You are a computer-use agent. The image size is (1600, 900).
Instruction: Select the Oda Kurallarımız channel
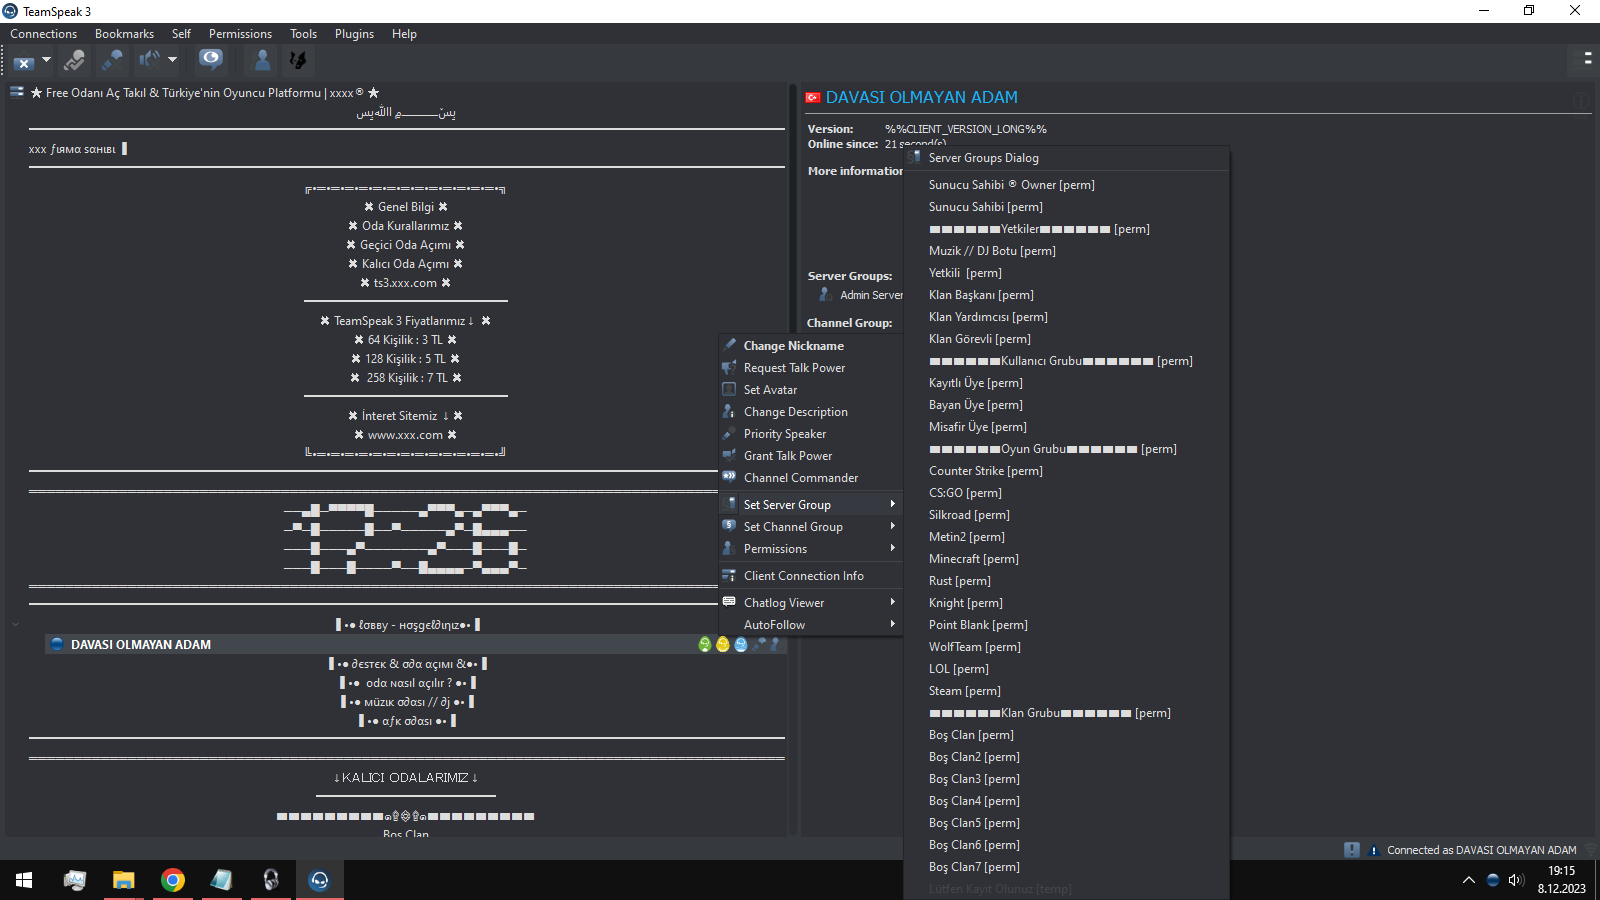tap(406, 226)
